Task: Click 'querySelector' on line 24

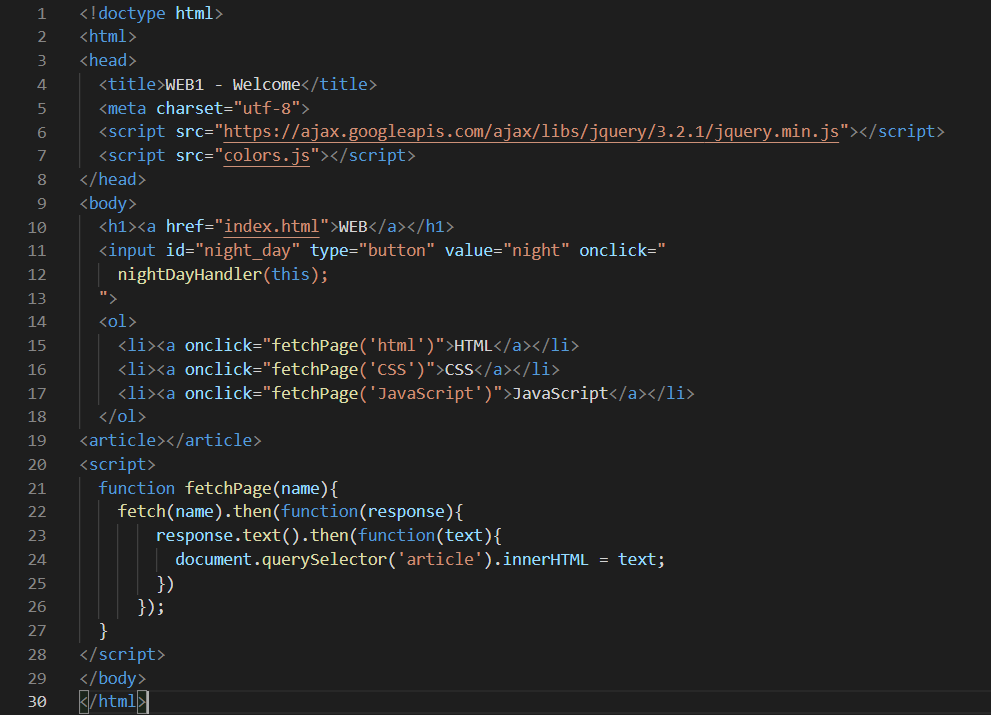Action: tap(324, 559)
